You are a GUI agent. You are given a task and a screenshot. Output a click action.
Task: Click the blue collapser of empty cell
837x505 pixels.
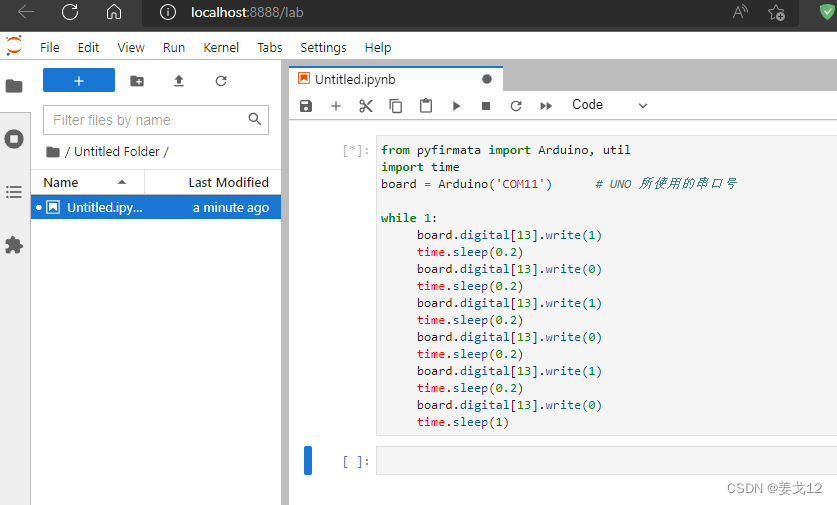coord(308,460)
